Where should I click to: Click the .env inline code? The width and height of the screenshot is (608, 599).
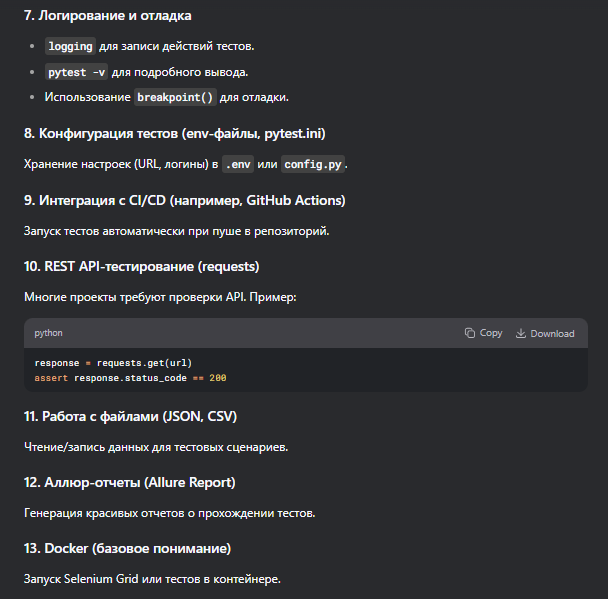pyautogui.click(x=237, y=164)
